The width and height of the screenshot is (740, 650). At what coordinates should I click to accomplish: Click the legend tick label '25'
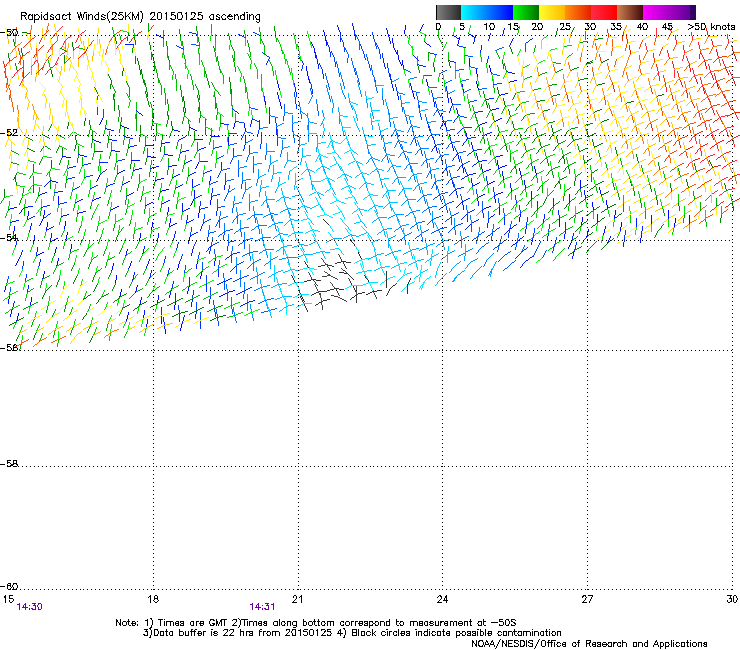click(565, 27)
